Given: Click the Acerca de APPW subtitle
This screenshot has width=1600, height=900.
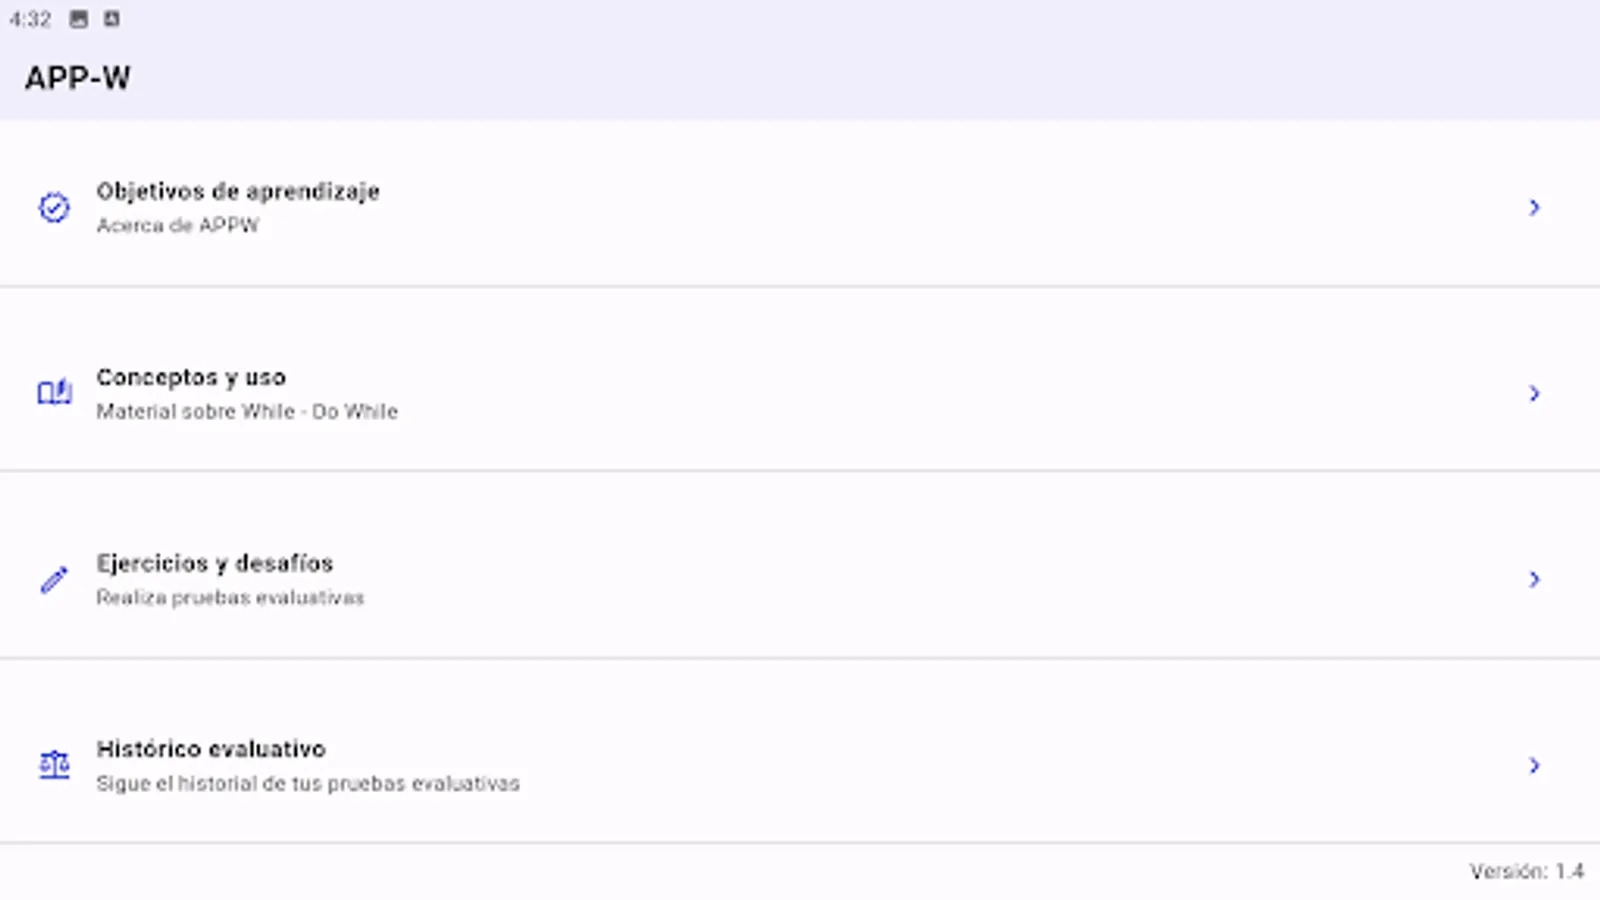Looking at the screenshot, I should [x=177, y=225].
